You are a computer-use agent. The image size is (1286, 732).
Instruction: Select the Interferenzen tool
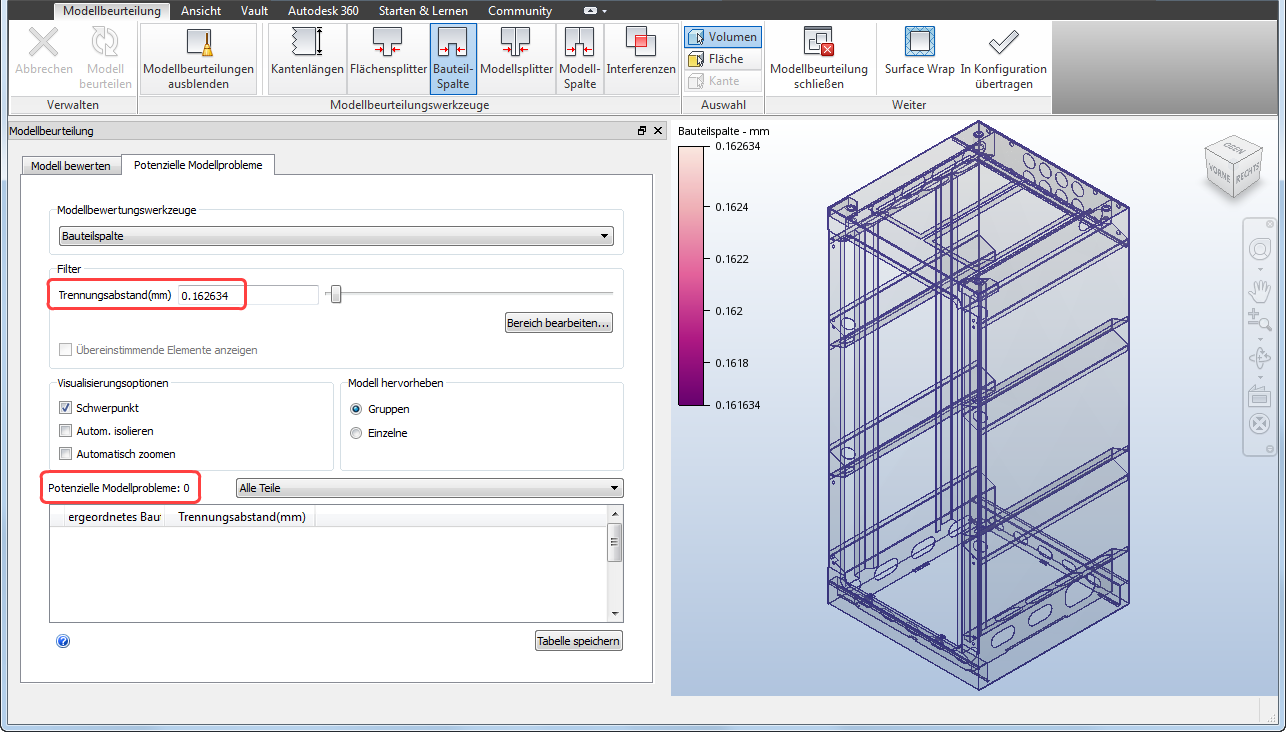pos(641,58)
